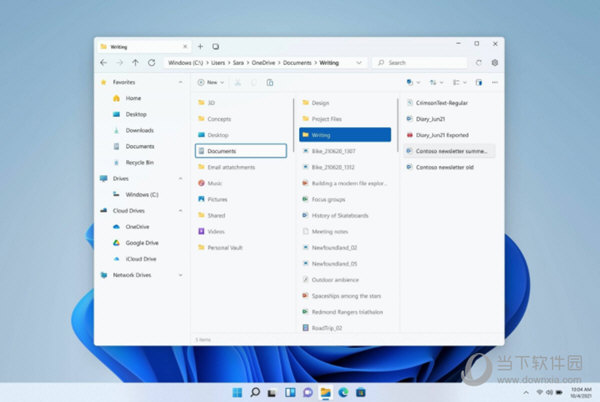This screenshot has height=402, width=600.
Task: Click Windows (C:) in the address path
Action: coord(186,63)
